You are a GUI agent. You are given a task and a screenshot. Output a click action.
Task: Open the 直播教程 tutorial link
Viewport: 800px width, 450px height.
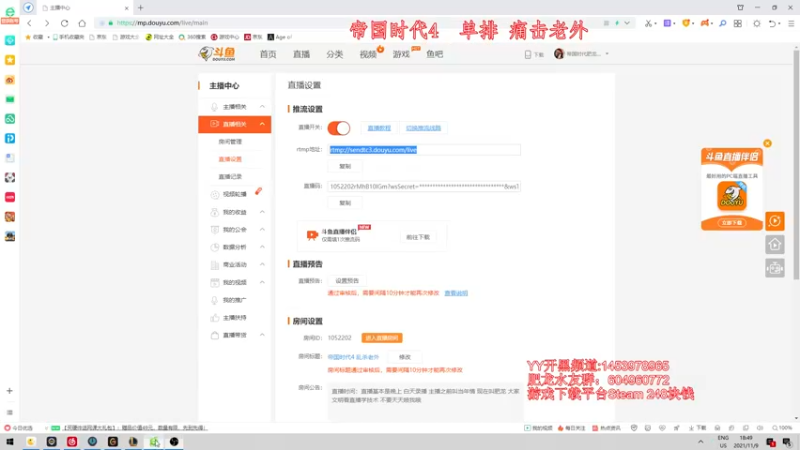[379, 128]
